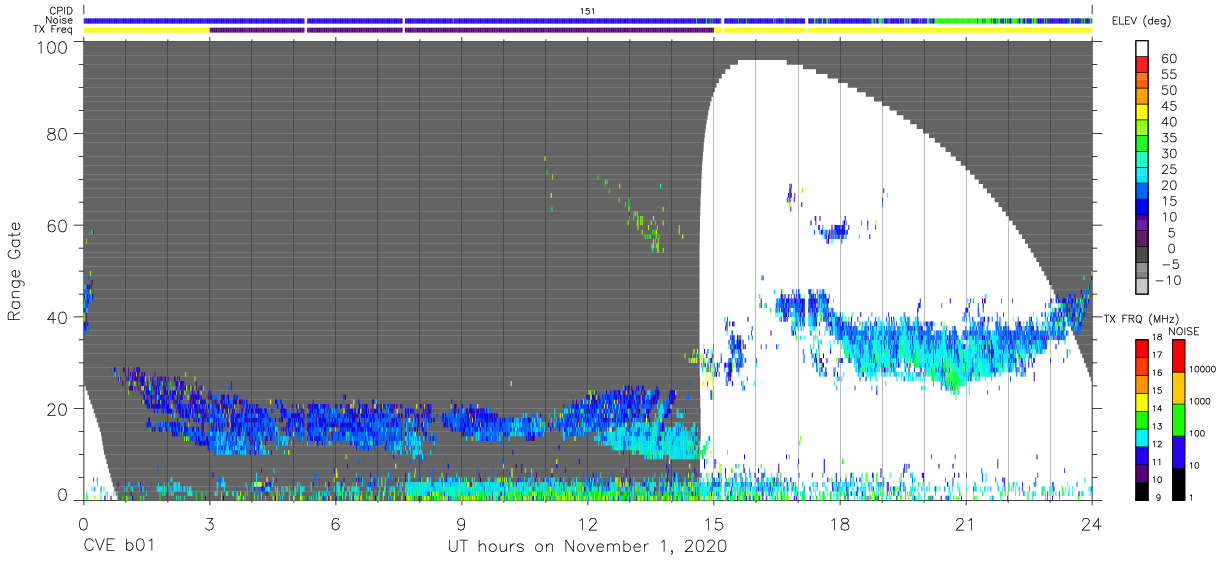
Task: Click the x-axis tick label '3'
Action: (209, 523)
